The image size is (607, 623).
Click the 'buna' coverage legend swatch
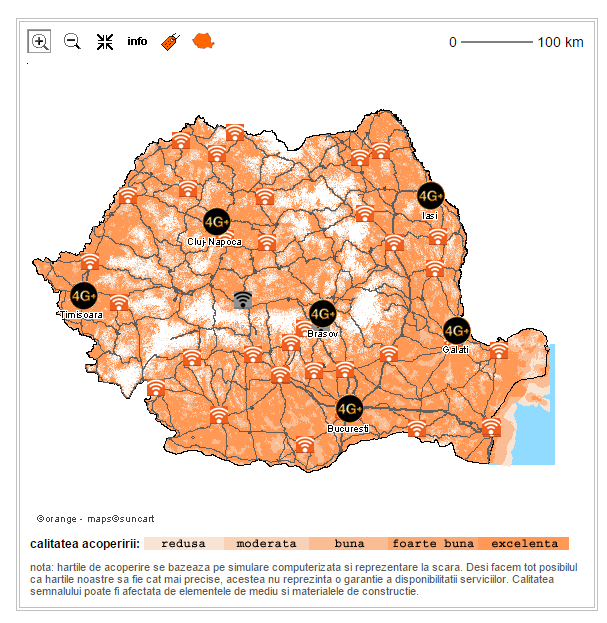(349, 544)
